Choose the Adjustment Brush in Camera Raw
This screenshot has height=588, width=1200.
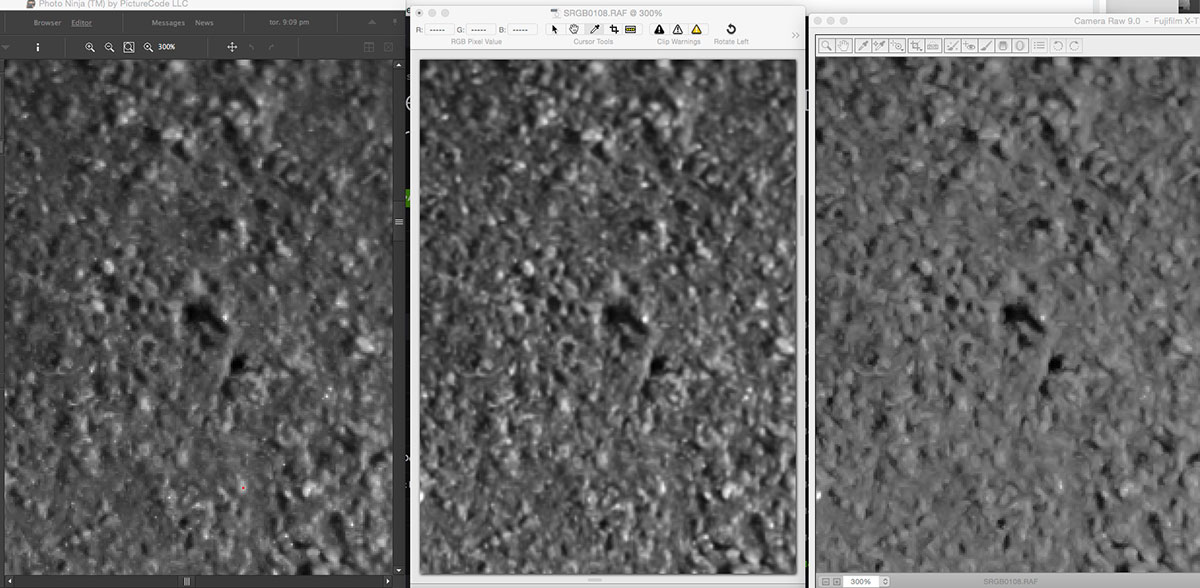tap(985, 46)
